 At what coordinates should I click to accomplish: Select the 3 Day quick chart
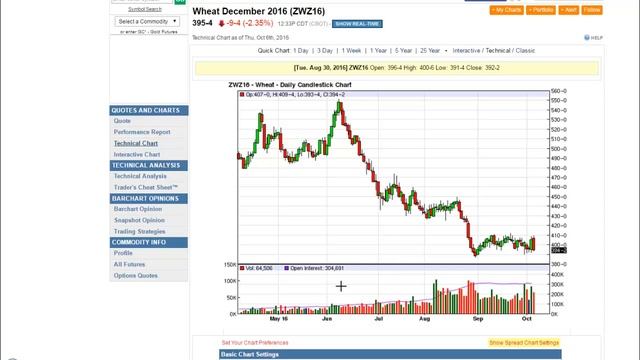click(x=325, y=51)
